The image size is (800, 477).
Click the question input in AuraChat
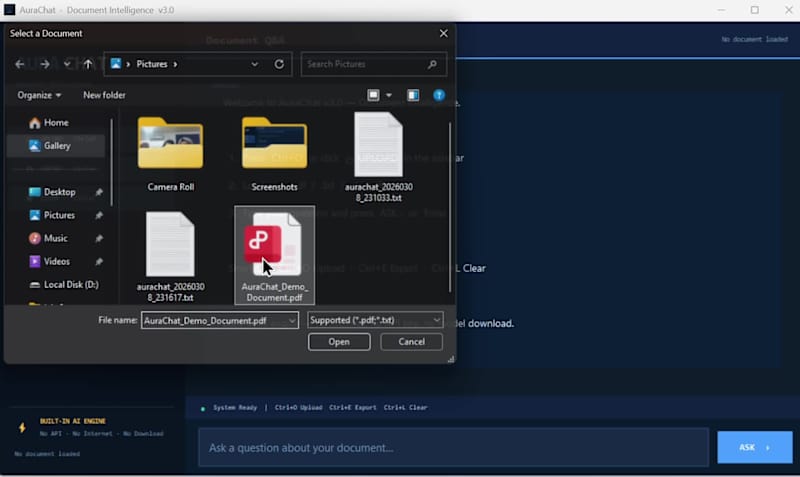454,448
